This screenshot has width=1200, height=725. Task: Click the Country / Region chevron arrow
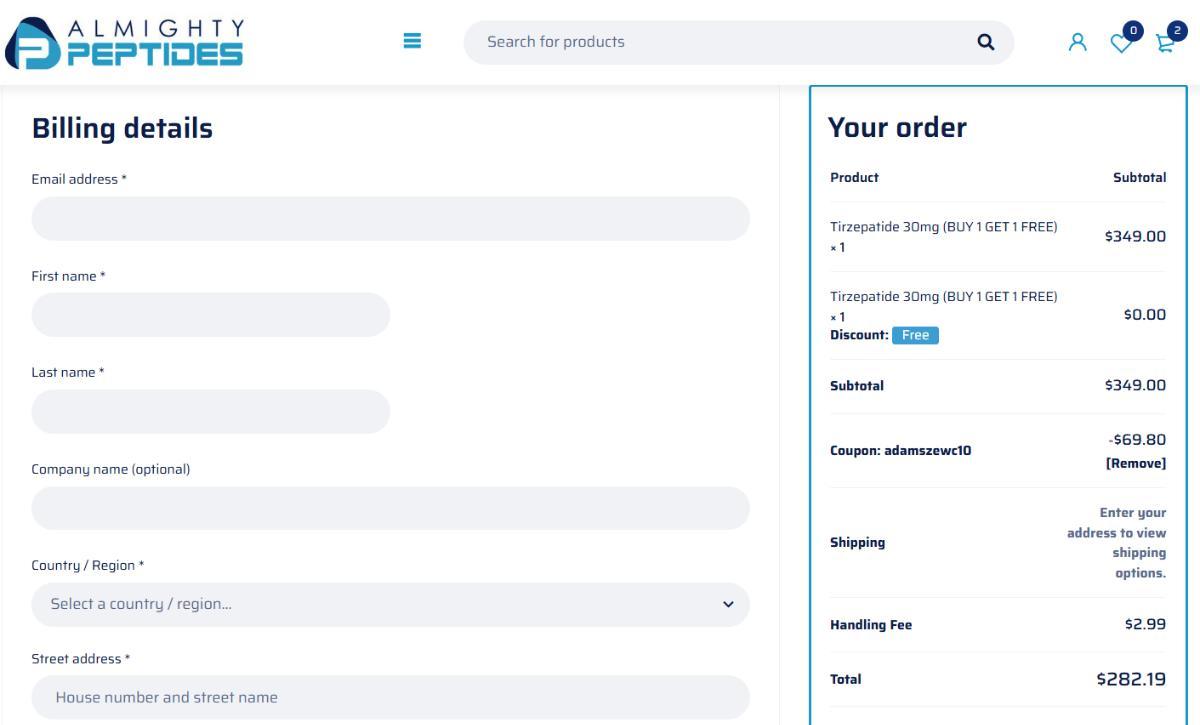[x=728, y=605]
